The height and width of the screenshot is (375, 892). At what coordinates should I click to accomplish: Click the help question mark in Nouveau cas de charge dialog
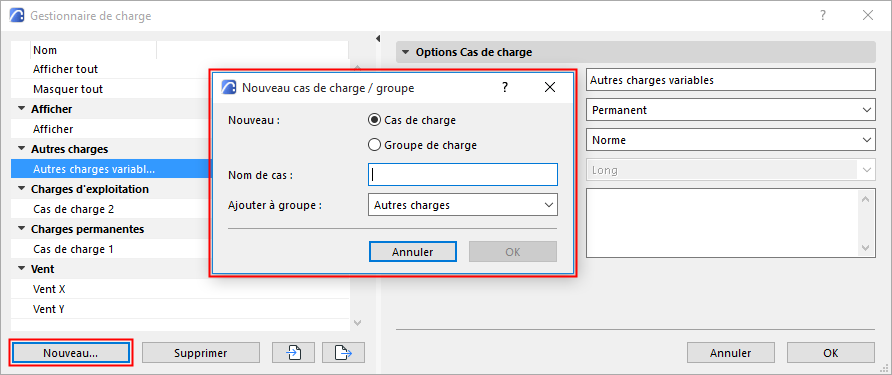[x=505, y=87]
